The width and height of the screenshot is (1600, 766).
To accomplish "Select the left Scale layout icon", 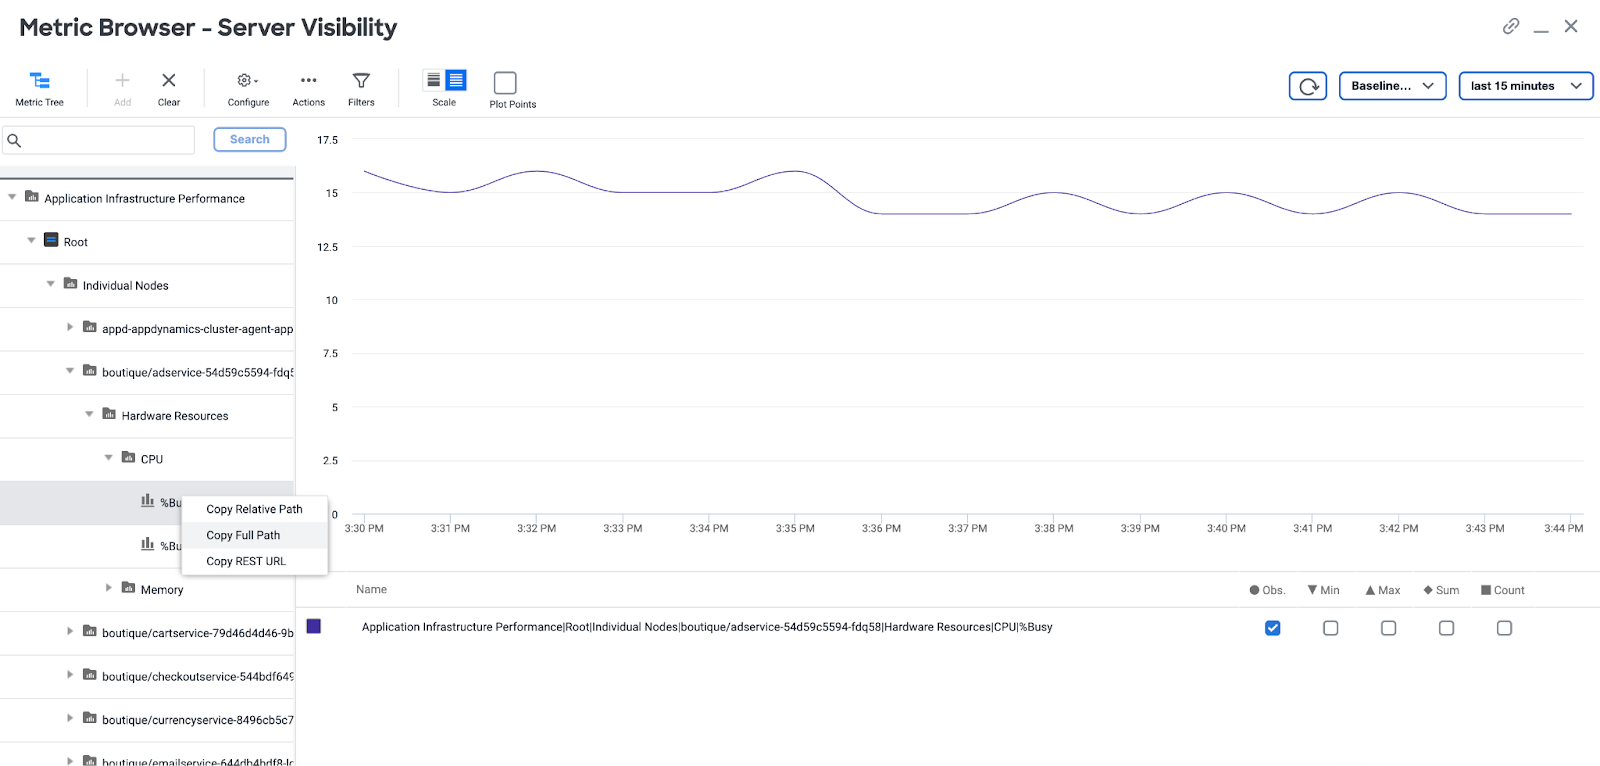I will point(433,80).
